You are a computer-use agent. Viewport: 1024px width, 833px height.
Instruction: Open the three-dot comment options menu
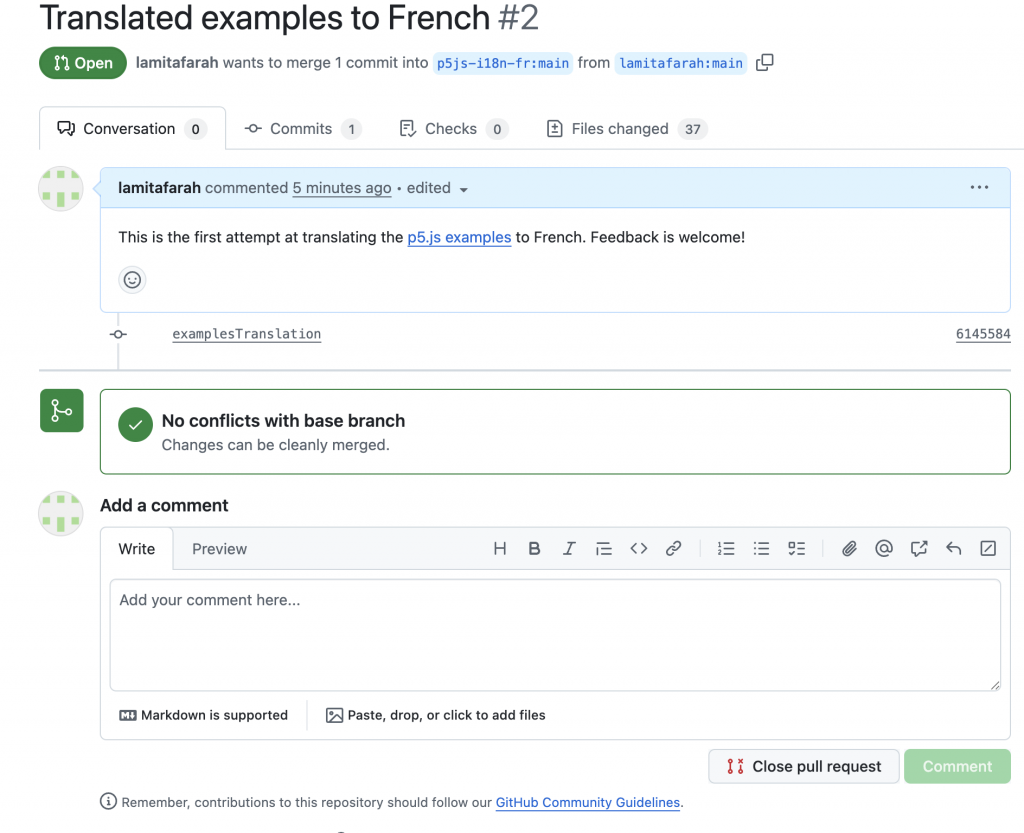[979, 187]
